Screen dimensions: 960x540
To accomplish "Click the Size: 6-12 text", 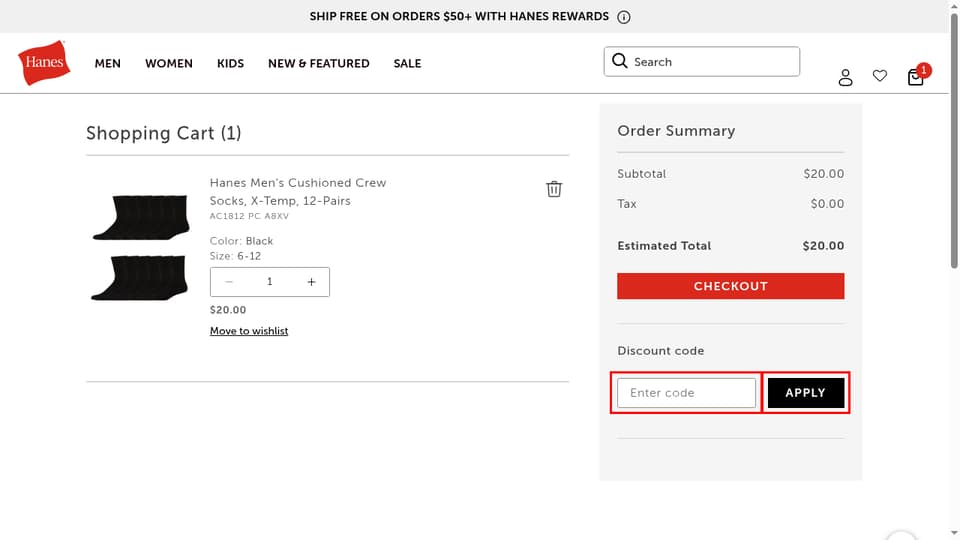I will (x=235, y=256).
